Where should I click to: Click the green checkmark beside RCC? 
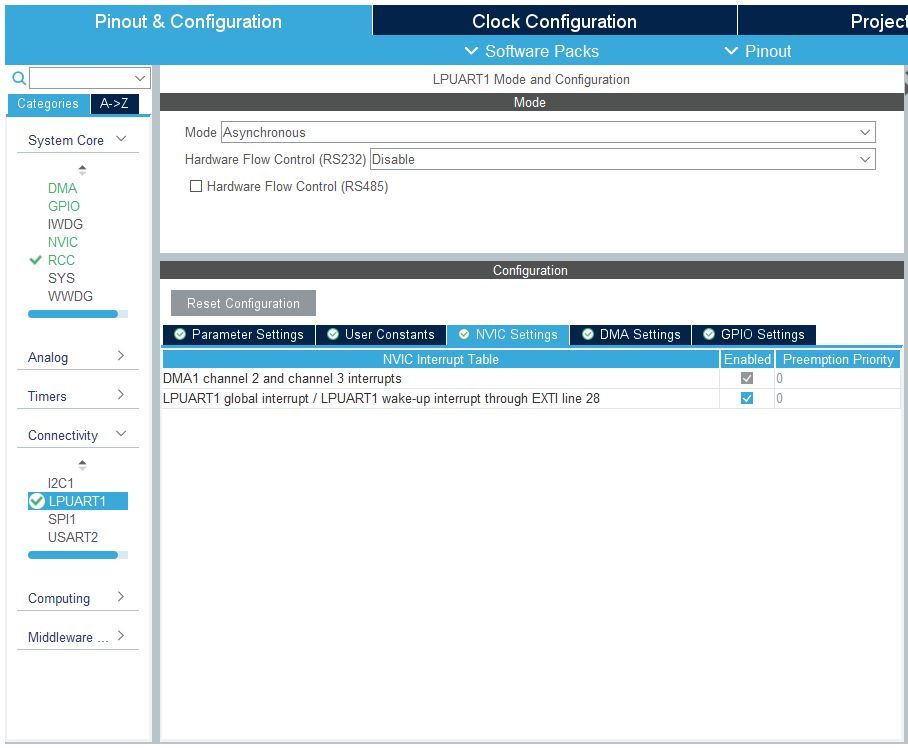tap(35, 260)
